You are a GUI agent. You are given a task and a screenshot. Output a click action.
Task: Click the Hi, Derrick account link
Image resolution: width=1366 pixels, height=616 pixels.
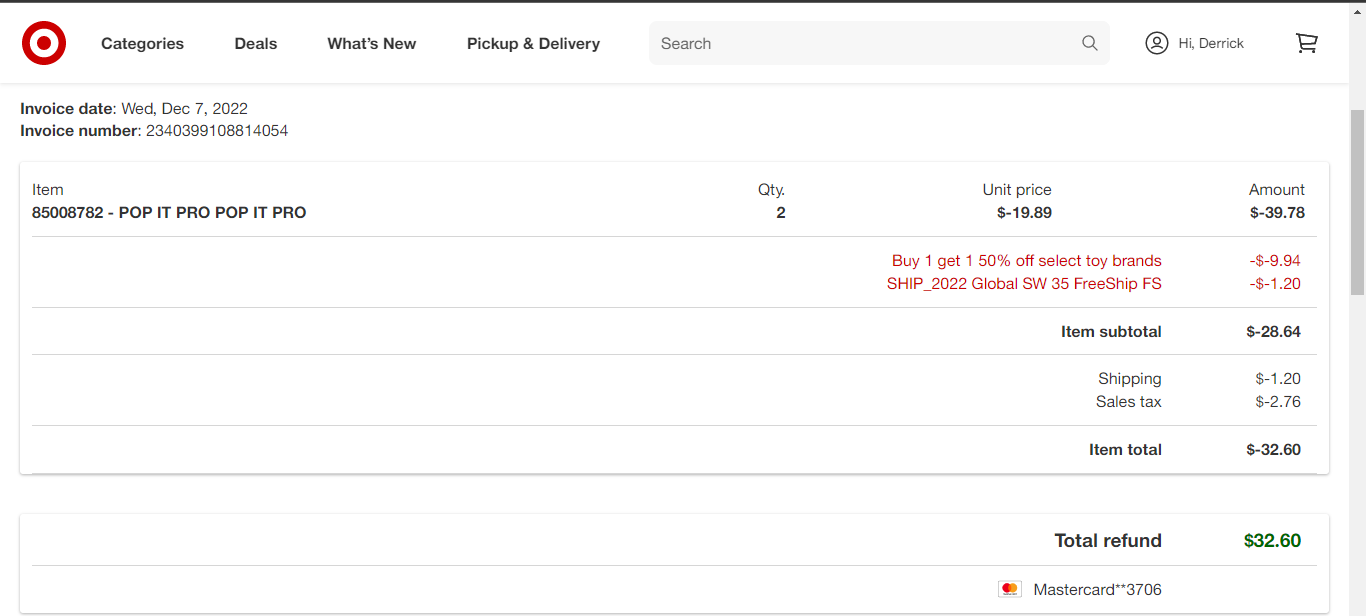(1211, 43)
